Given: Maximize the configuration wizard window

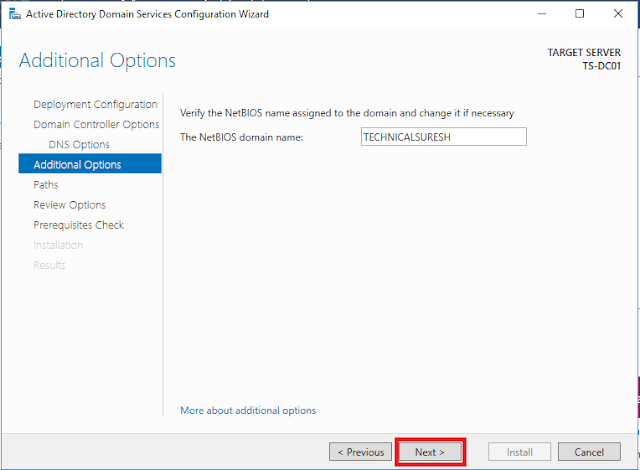Looking at the screenshot, I should click(580, 14).
